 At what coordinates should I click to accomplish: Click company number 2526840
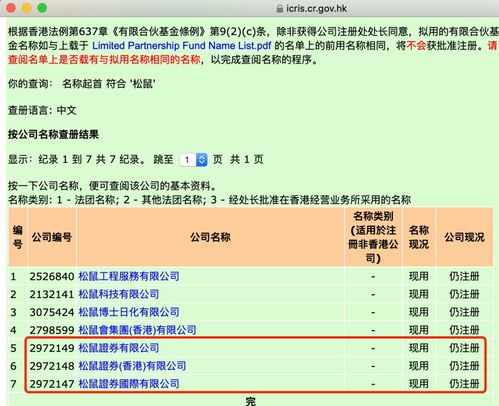click(x=52, y=276)
